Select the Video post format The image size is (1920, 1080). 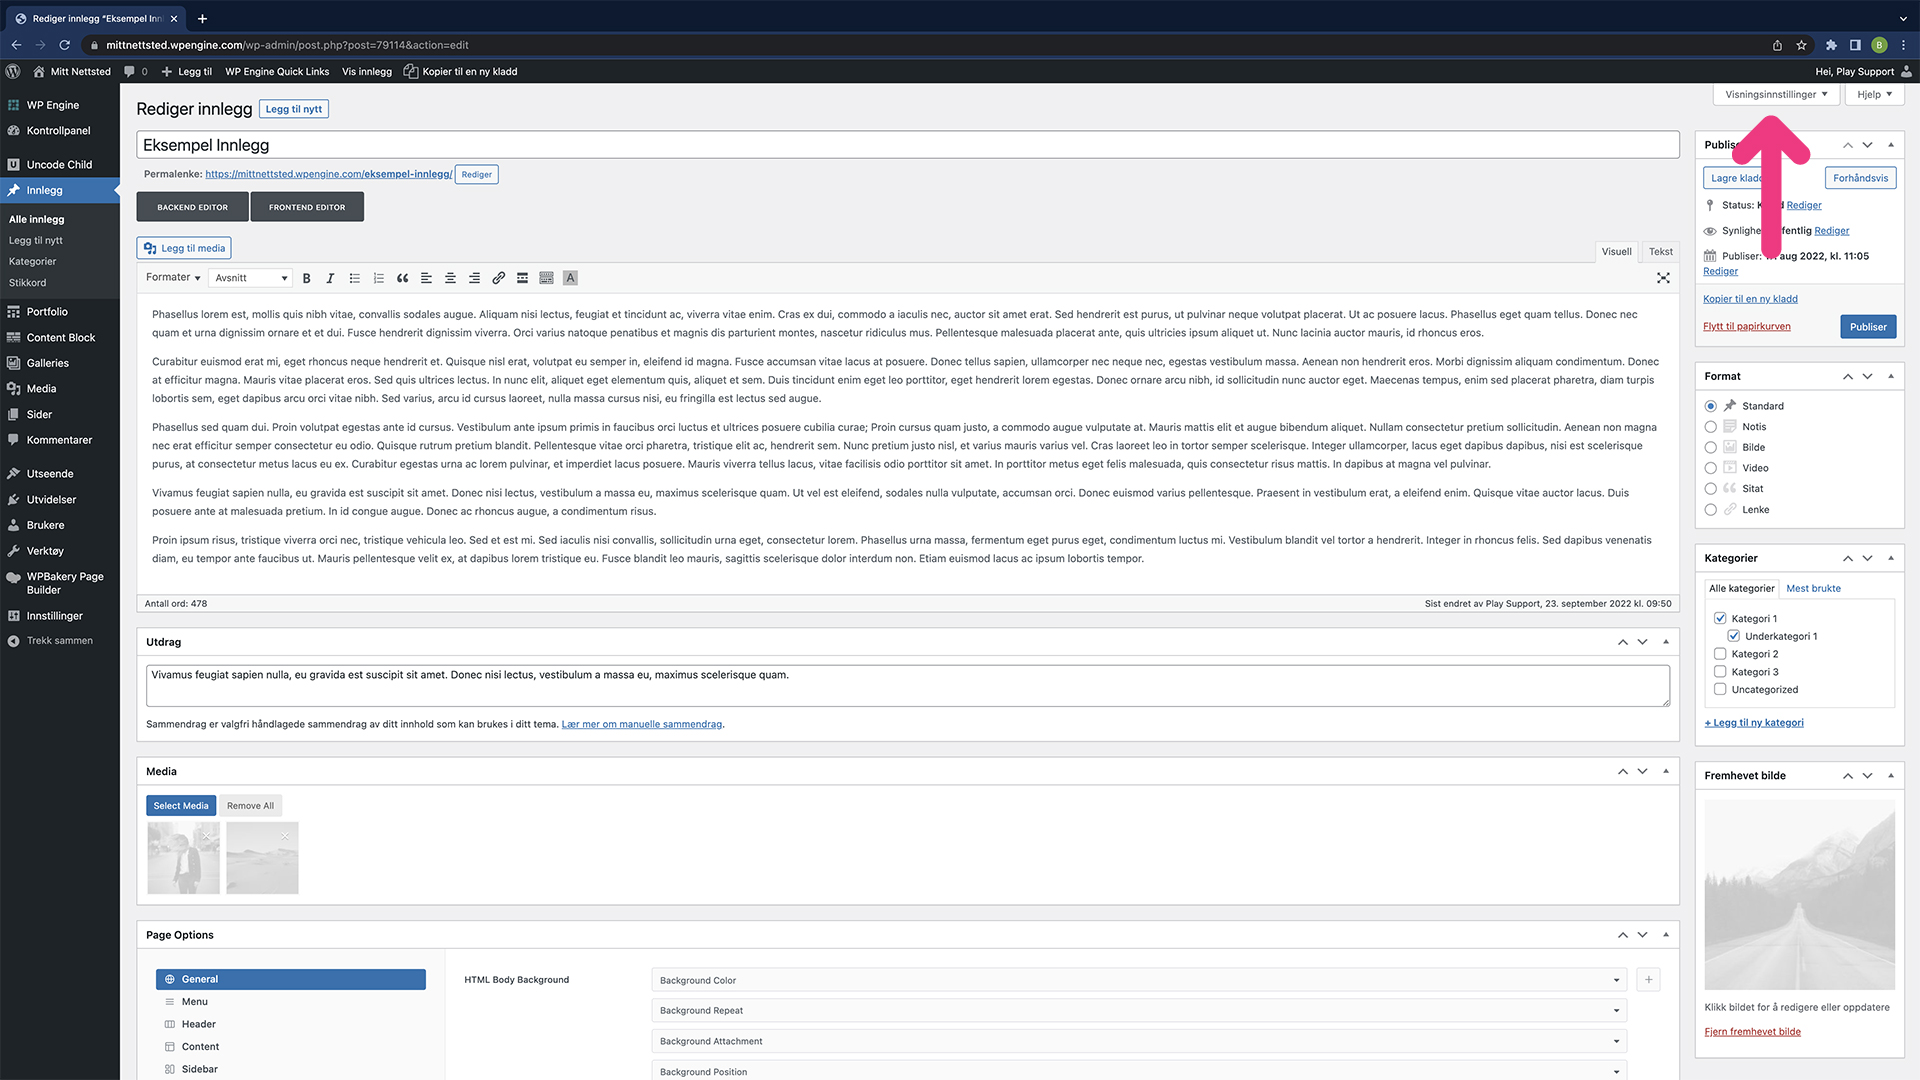1710,468
